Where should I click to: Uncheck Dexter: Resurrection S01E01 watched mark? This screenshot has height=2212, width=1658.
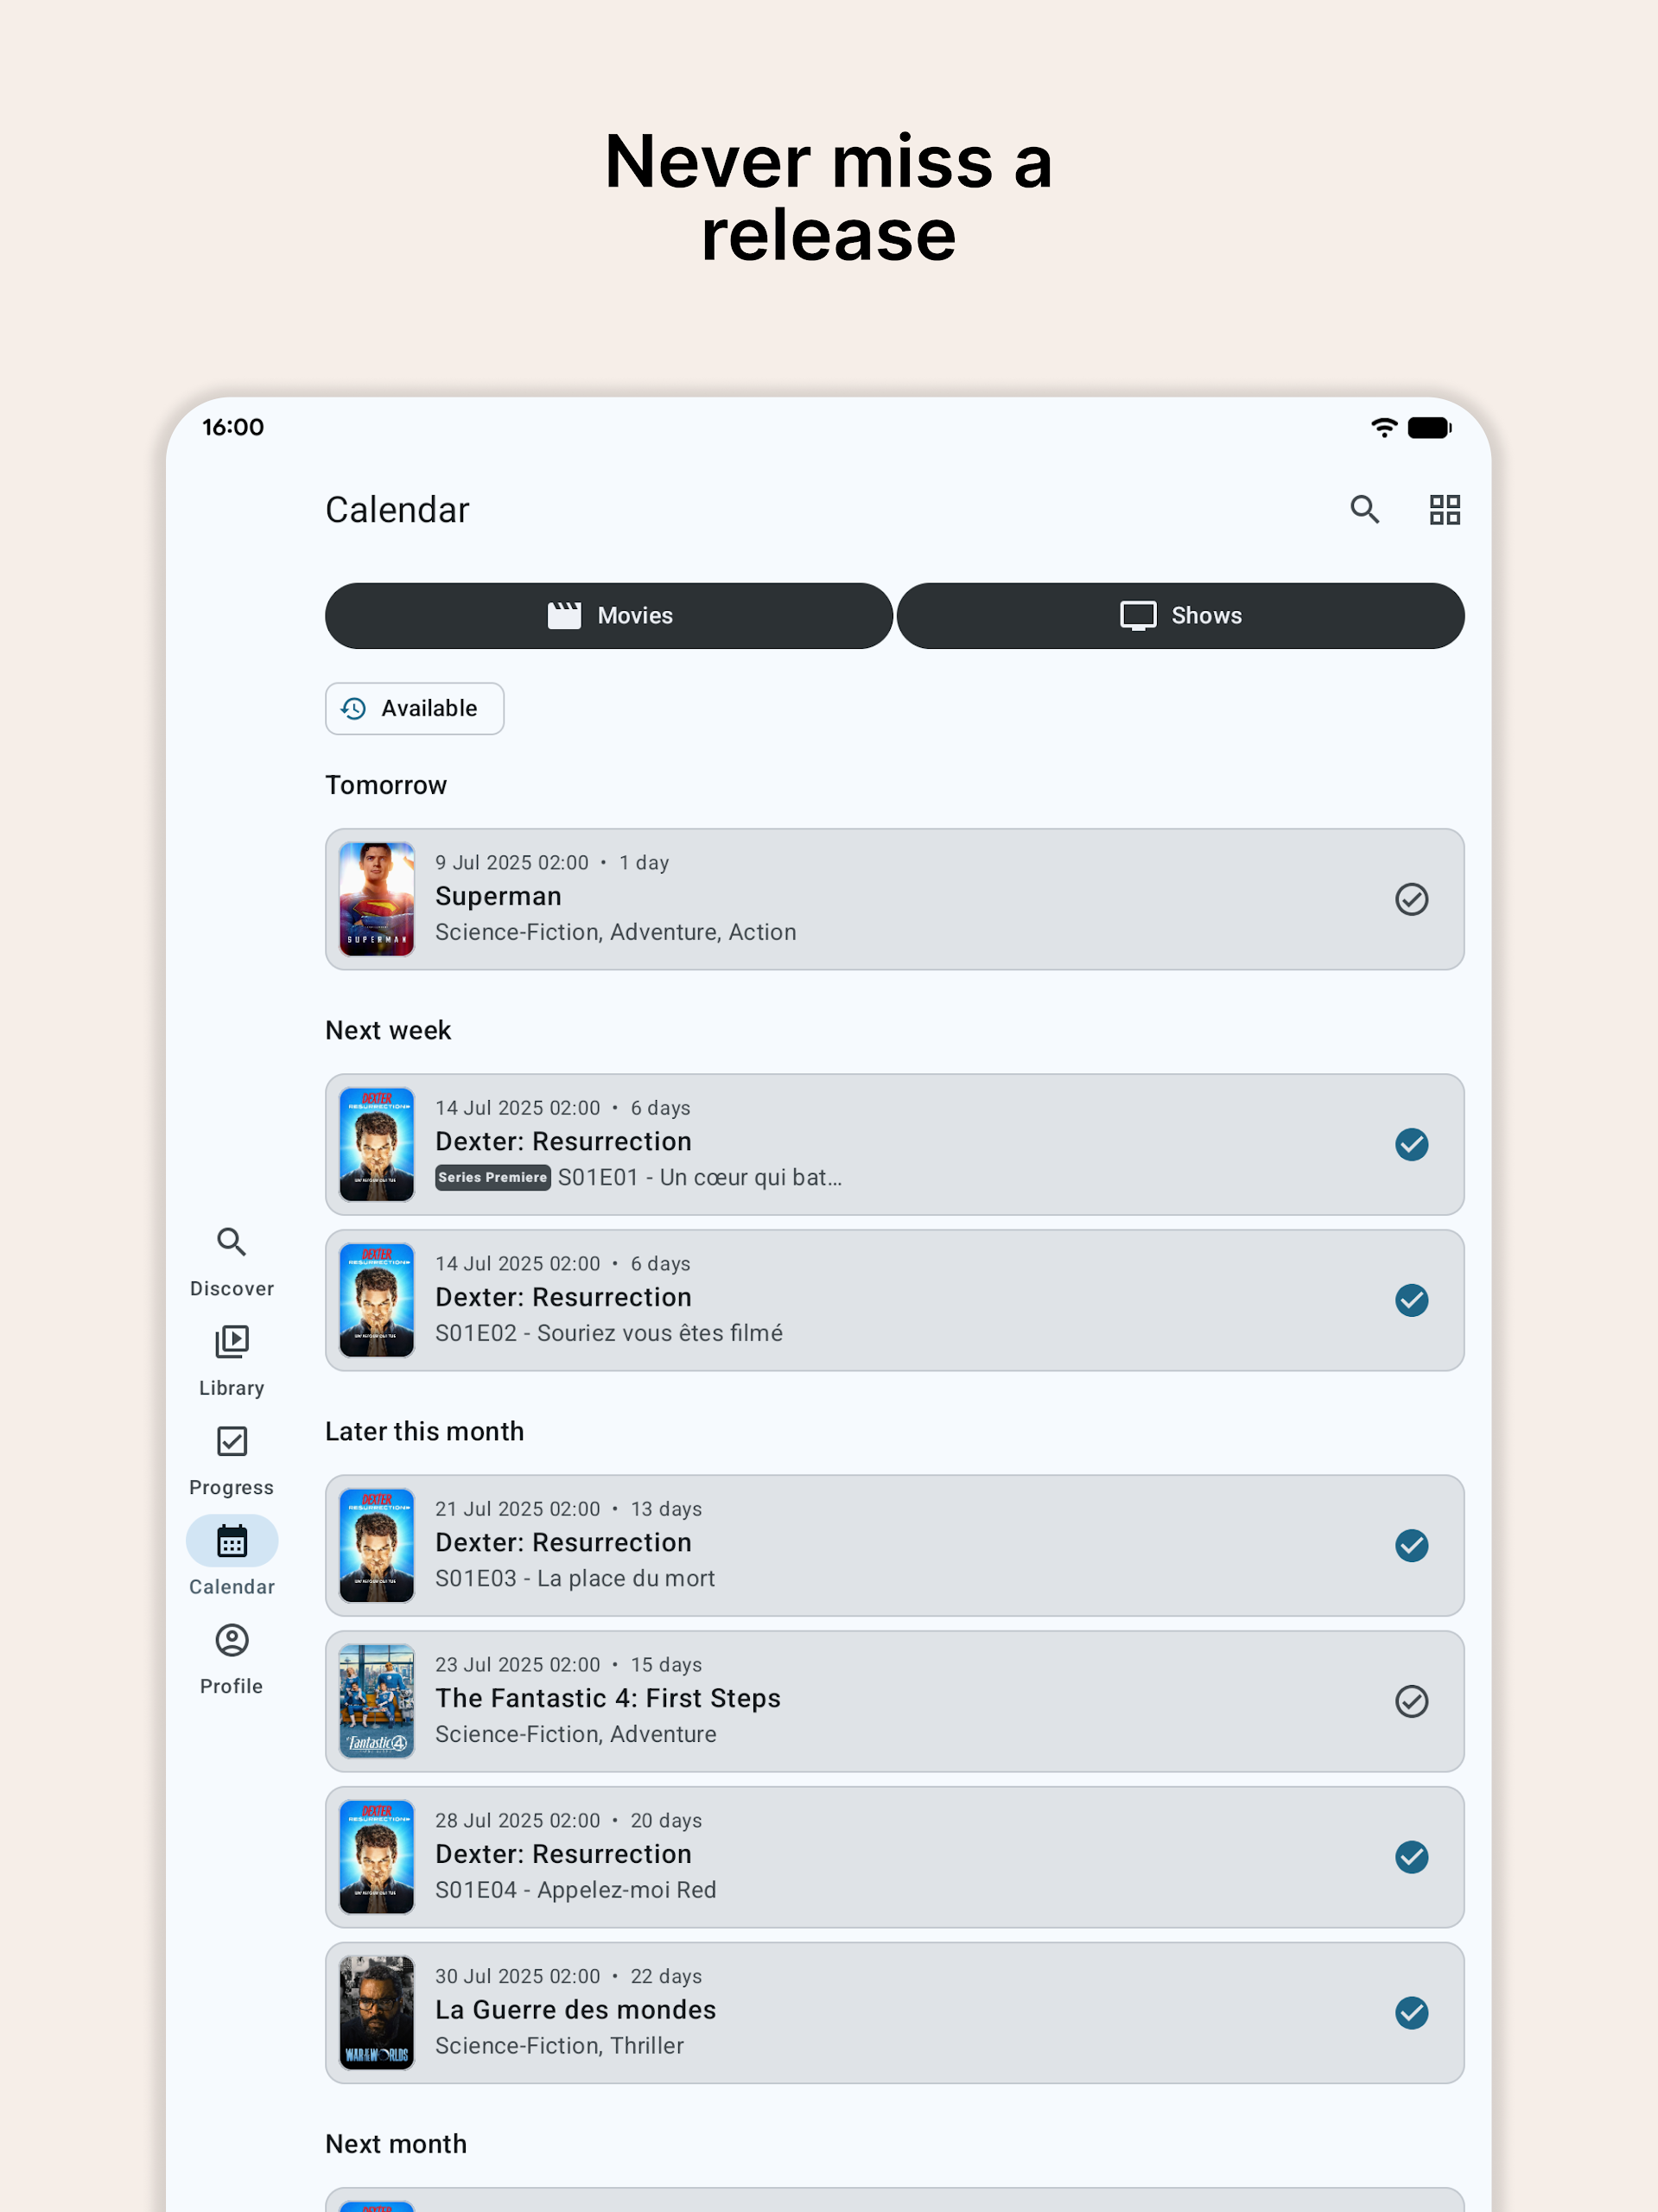click(1411, 1145)
